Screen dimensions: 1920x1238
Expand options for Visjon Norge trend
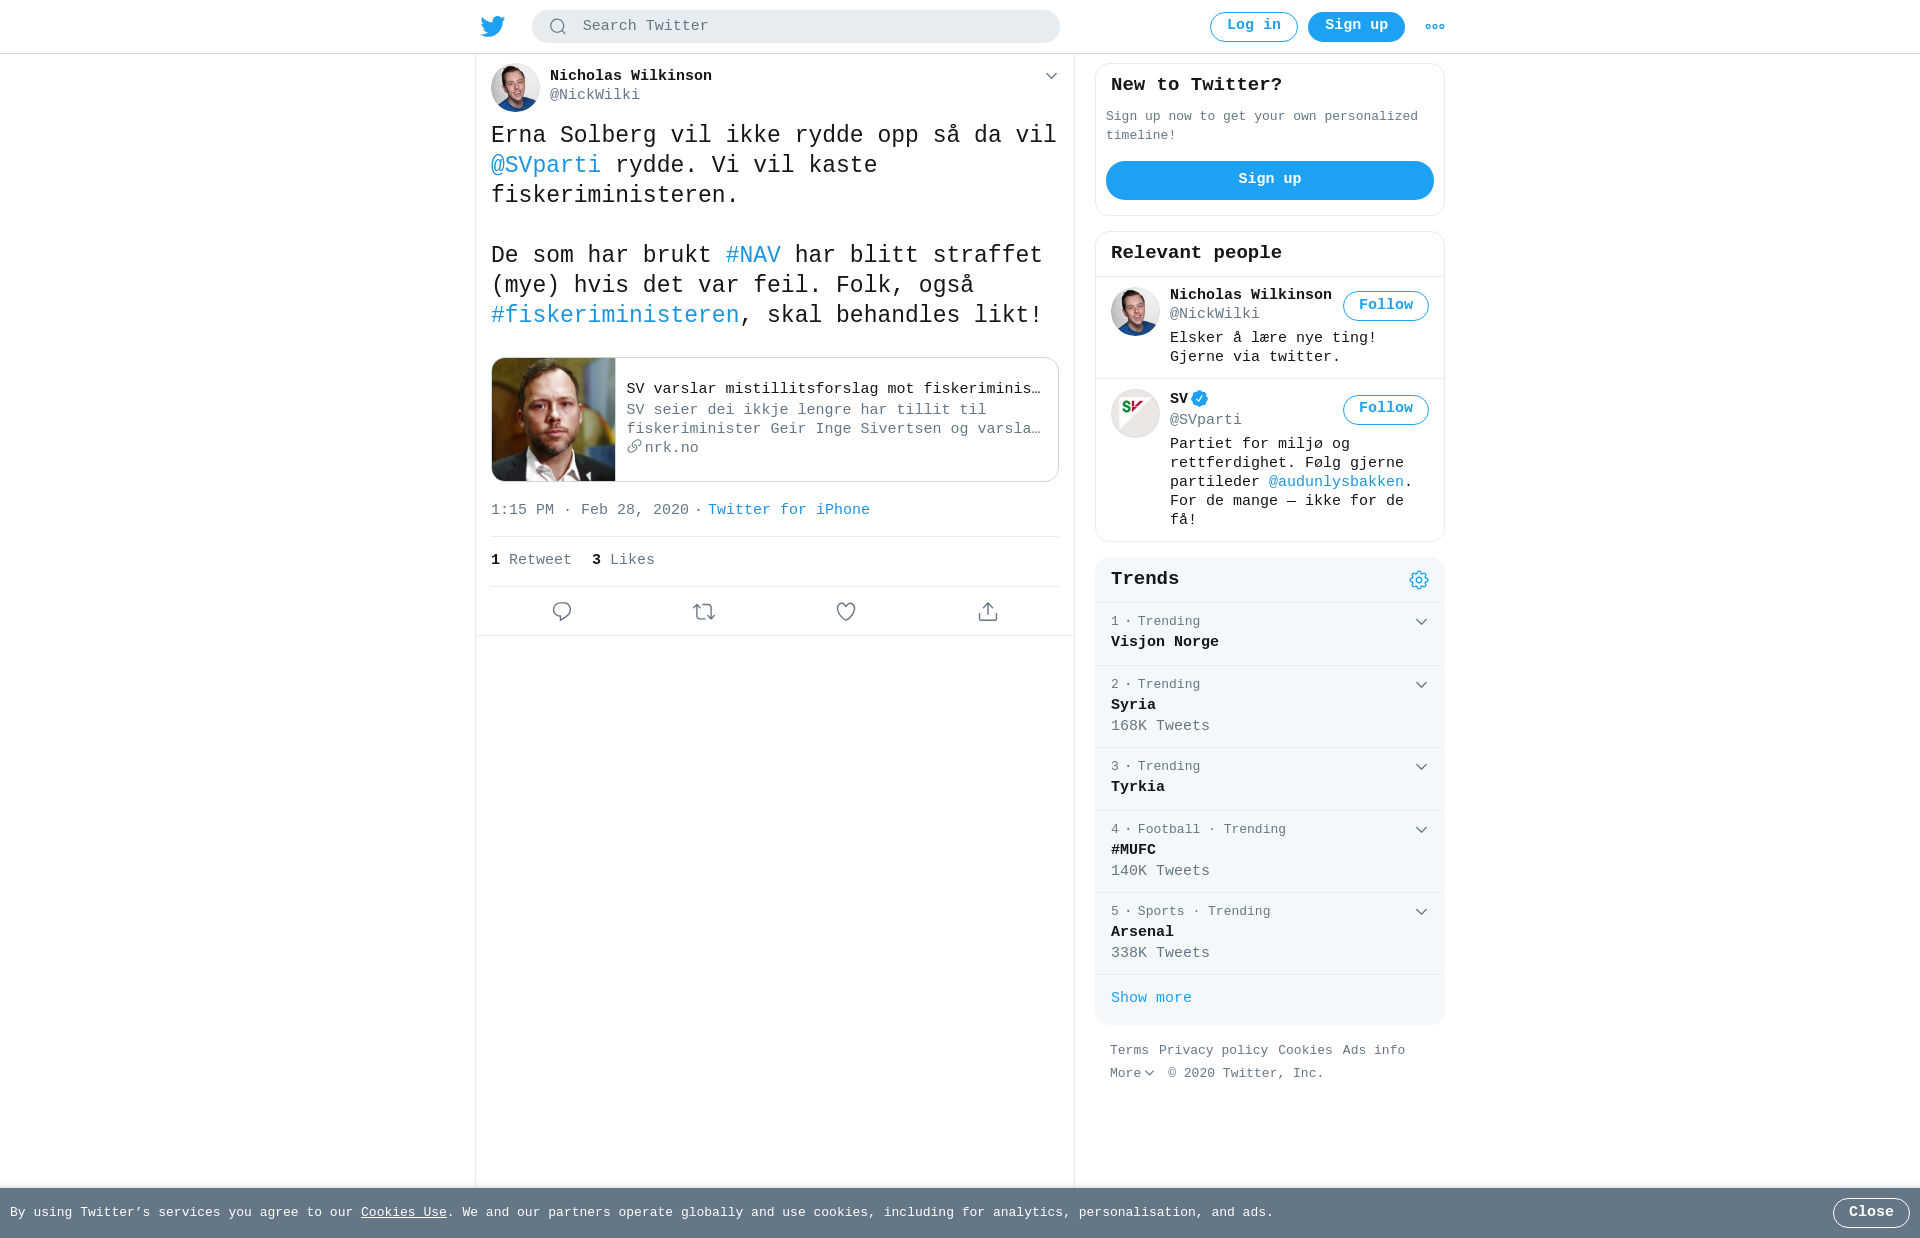[1421, 622]
